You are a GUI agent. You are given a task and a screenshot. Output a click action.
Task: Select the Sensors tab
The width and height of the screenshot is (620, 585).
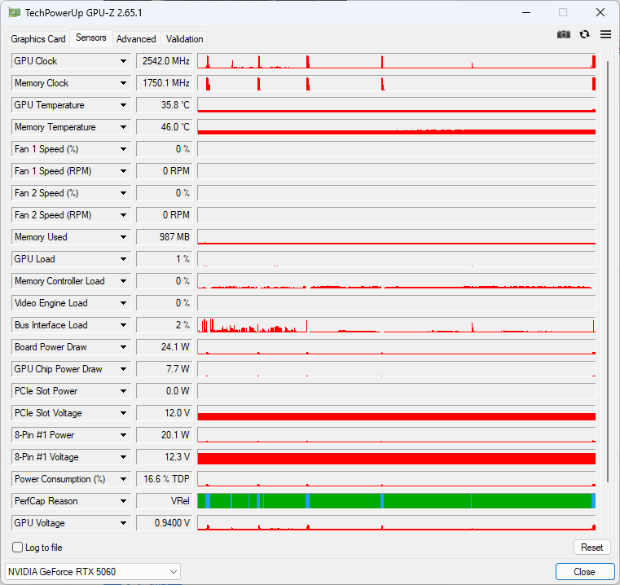91,38
